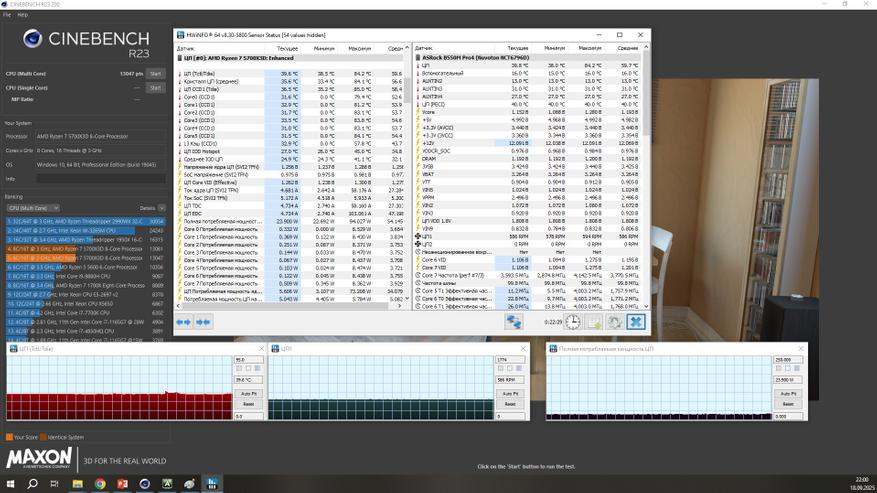Open HWiNFO sensor settings gear icon
Image resolution: width=877 pixels, height=493 pixels.
(x=614, y=322)
